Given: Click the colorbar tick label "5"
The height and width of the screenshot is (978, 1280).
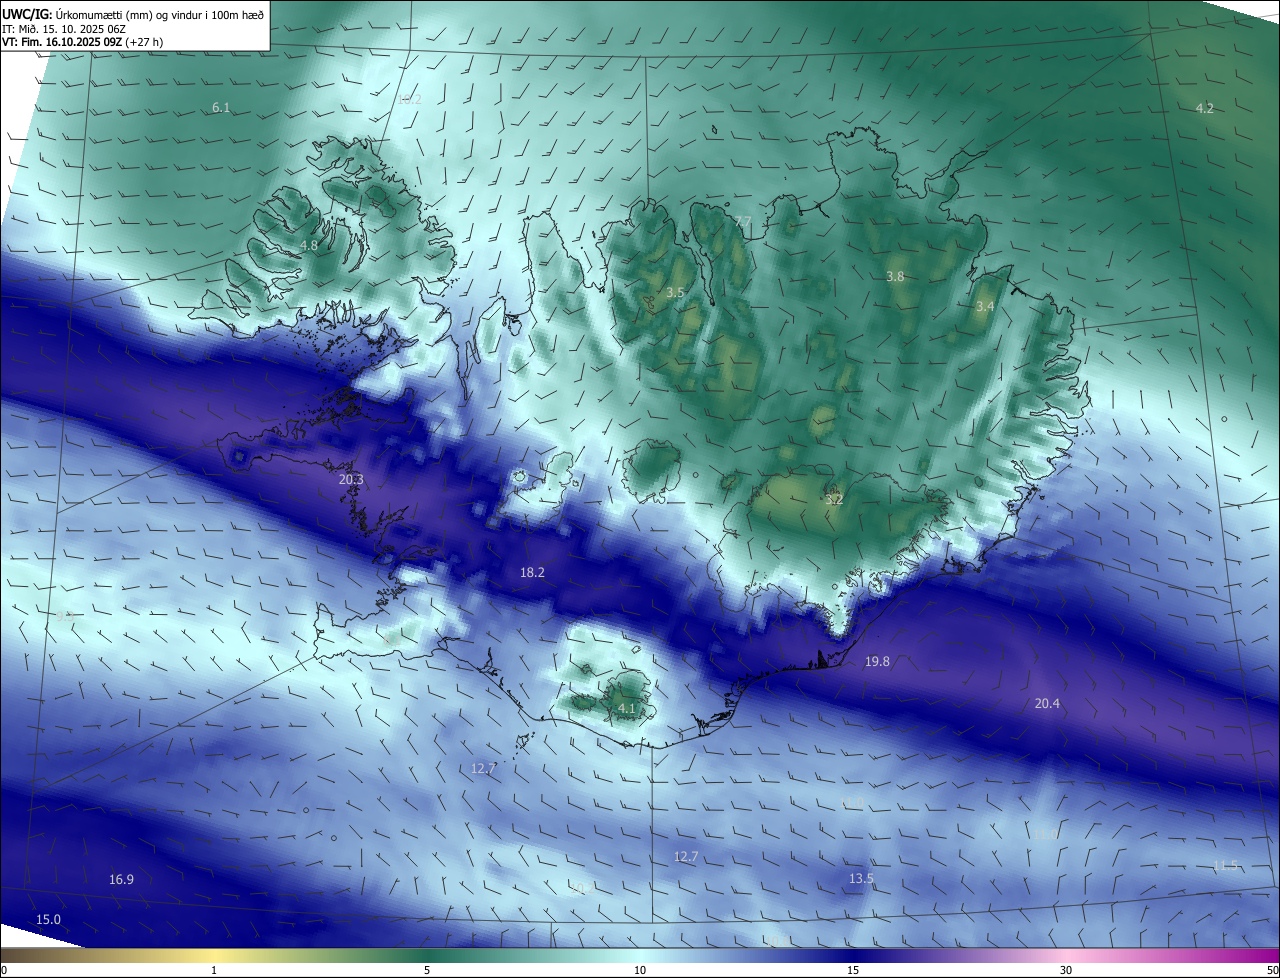Looking at the screenshot, I should click(x=427, y=970).
